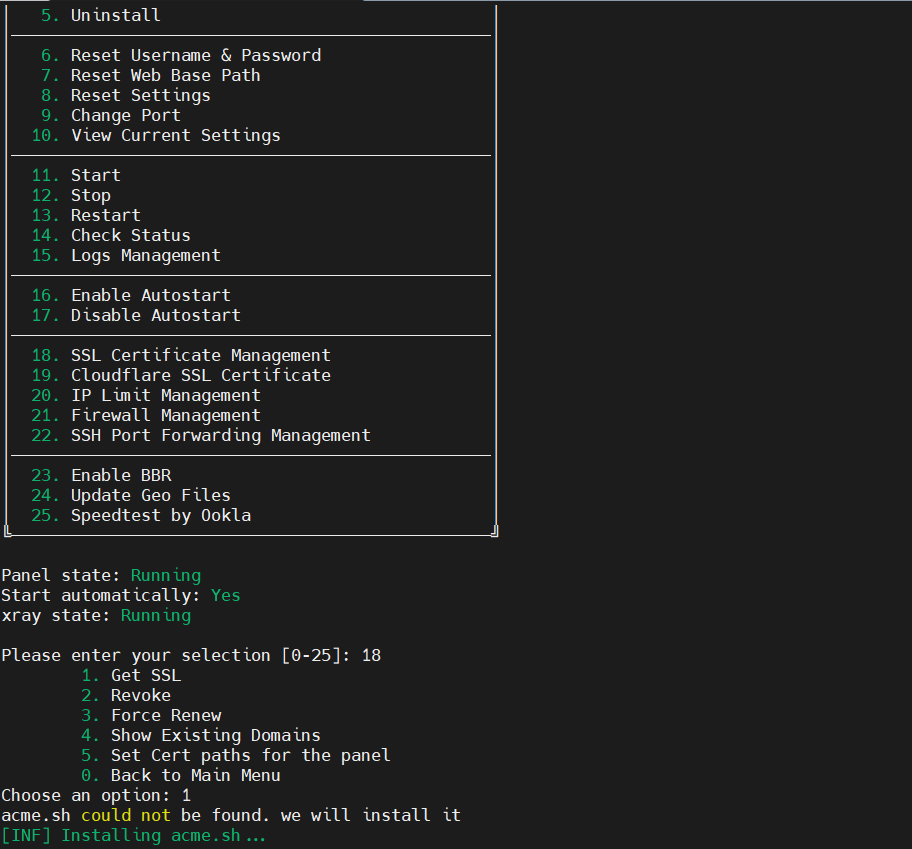Select Set Cert paths for the panel
Image resolution: width=912 pixels, height=849 pixels.
coord(250,755)
